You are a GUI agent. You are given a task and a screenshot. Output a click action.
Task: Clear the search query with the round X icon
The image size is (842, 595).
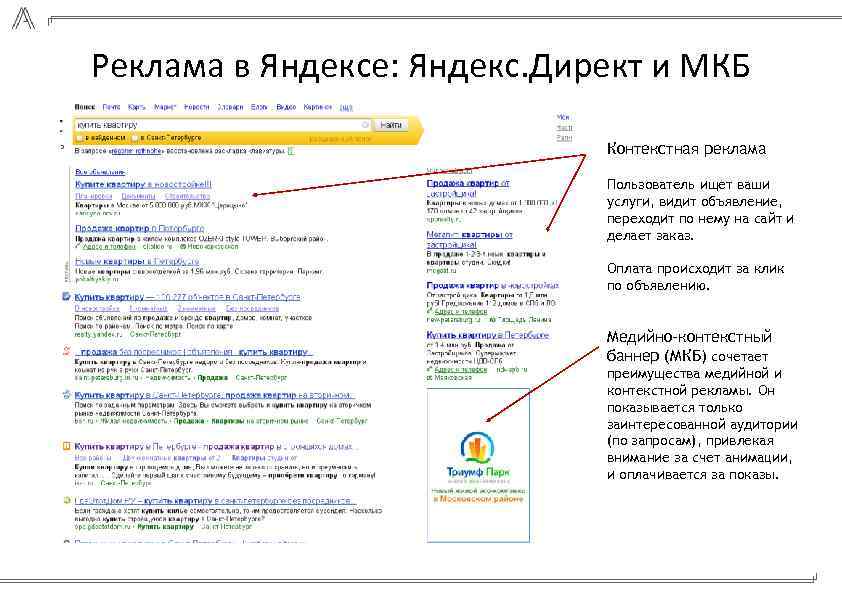(x=365, y=125)
